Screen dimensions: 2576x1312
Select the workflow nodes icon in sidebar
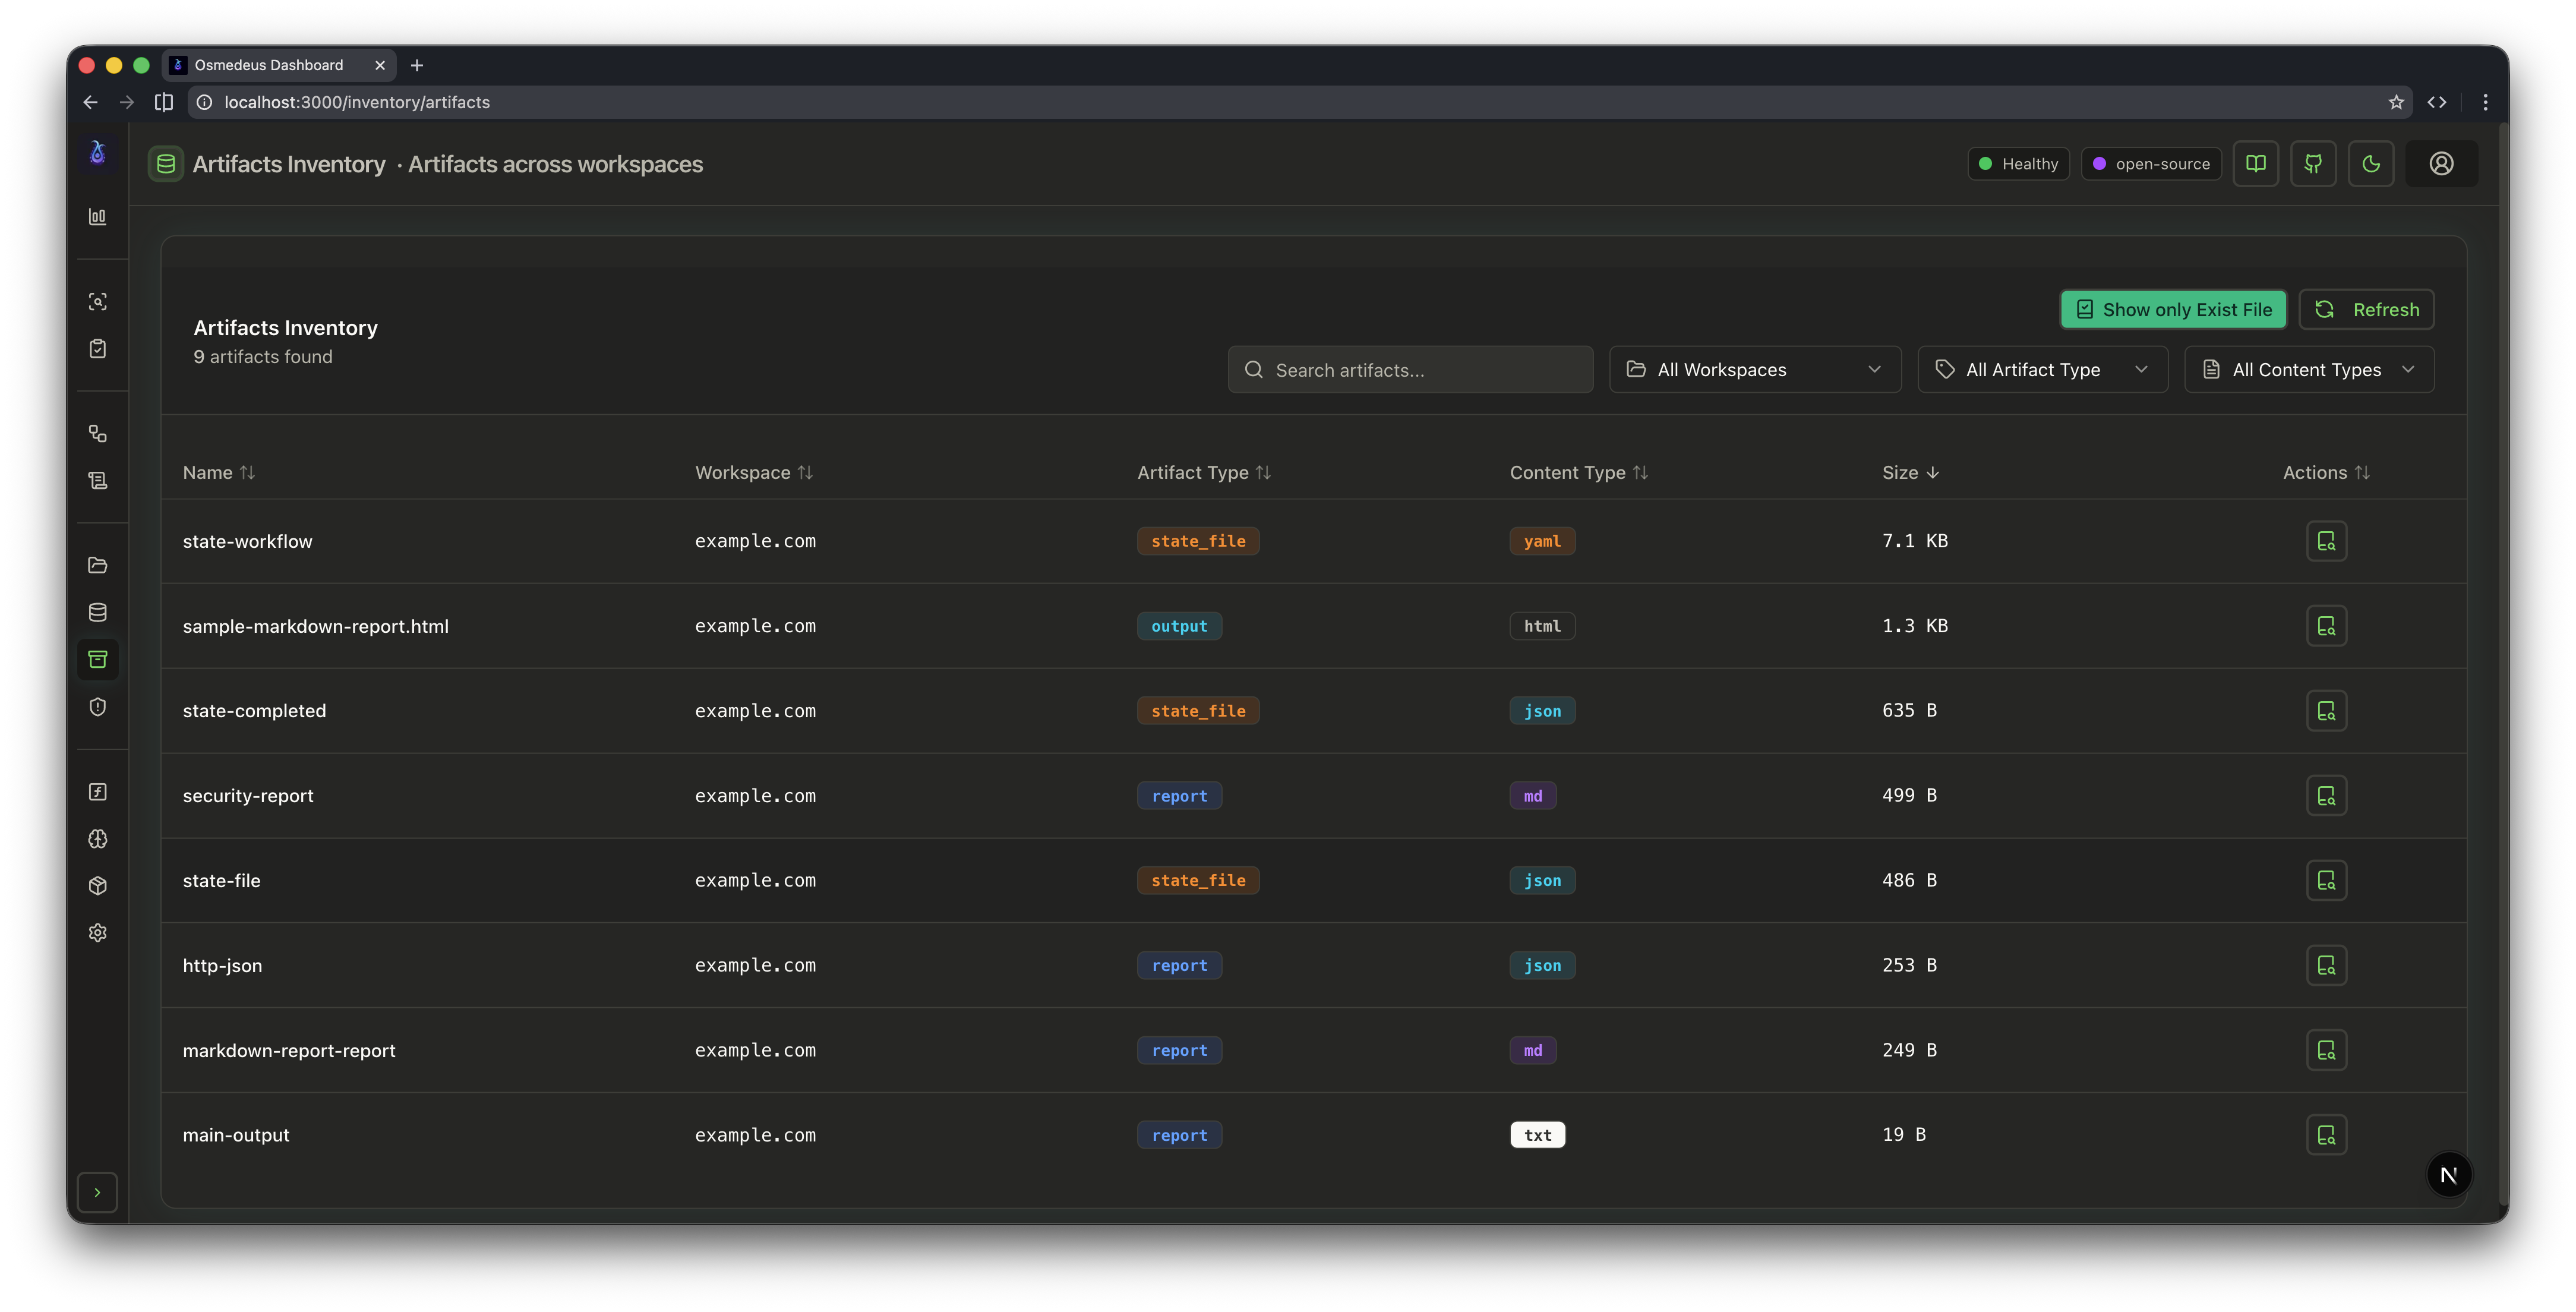(98, 433)
